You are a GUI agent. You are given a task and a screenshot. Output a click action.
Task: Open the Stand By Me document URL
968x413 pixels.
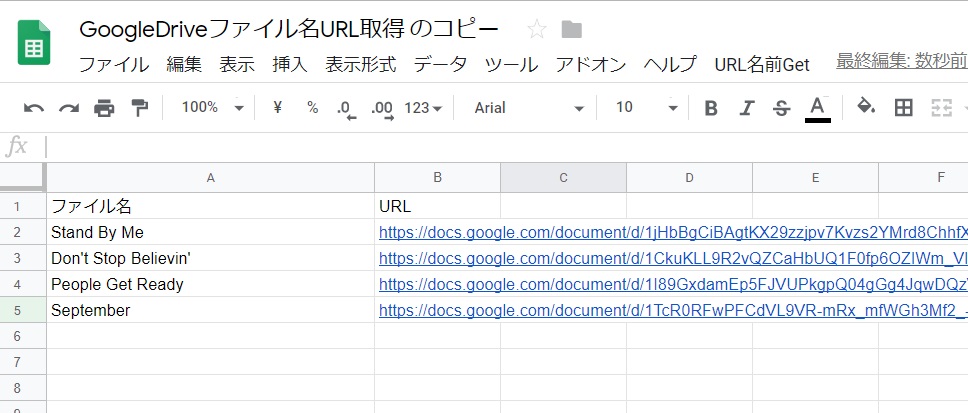673,233
